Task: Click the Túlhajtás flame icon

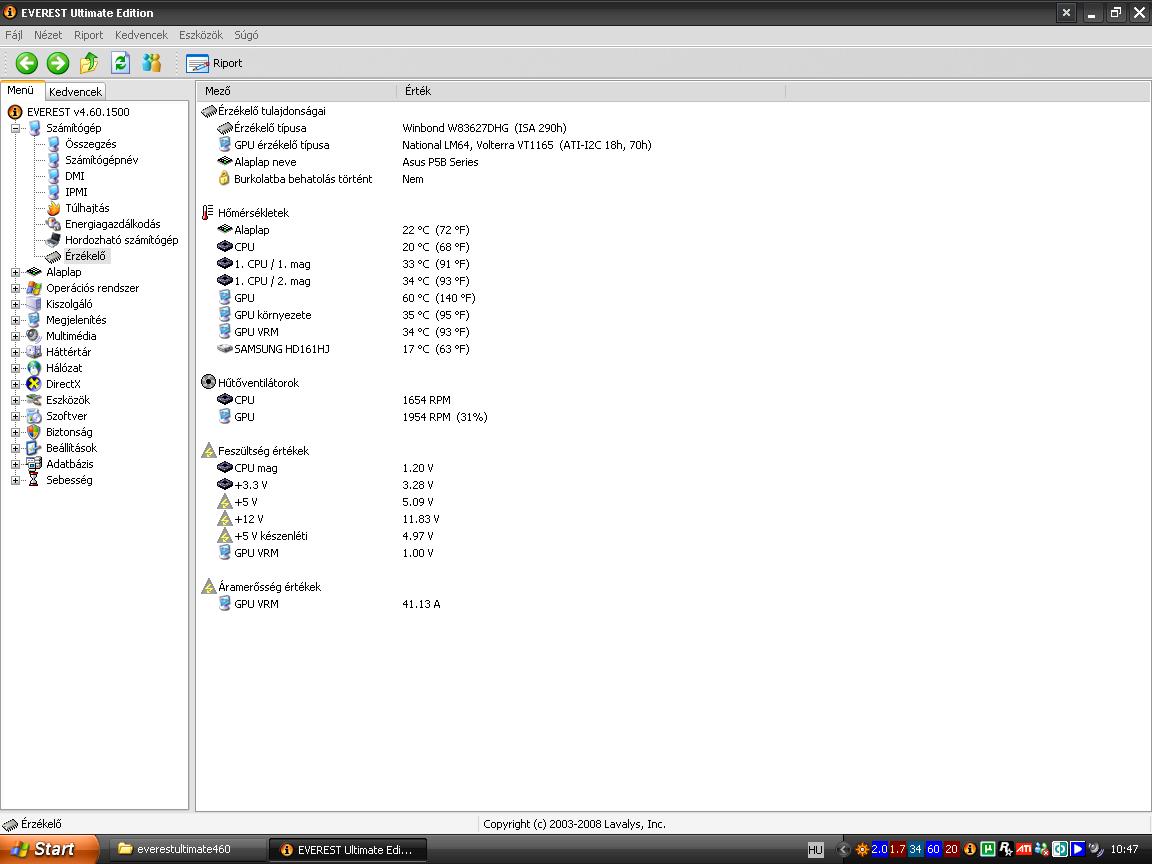Action: tap(54, 208)
